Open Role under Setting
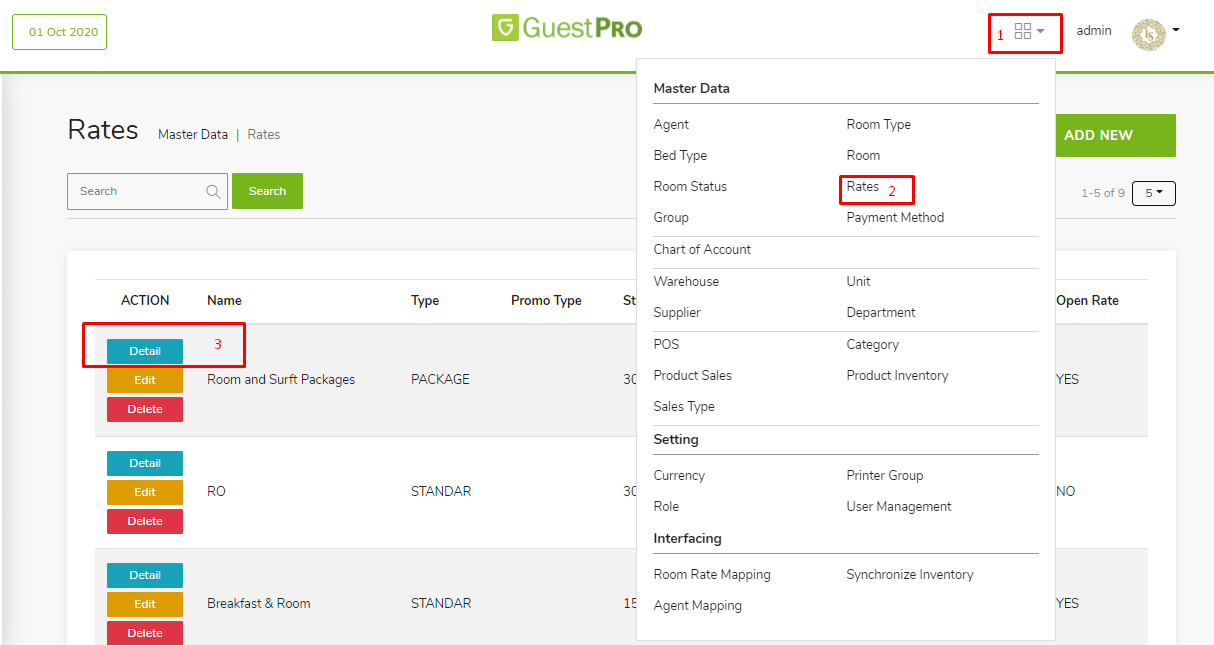This screenshot has width=1214, height=645. point(666,506)
